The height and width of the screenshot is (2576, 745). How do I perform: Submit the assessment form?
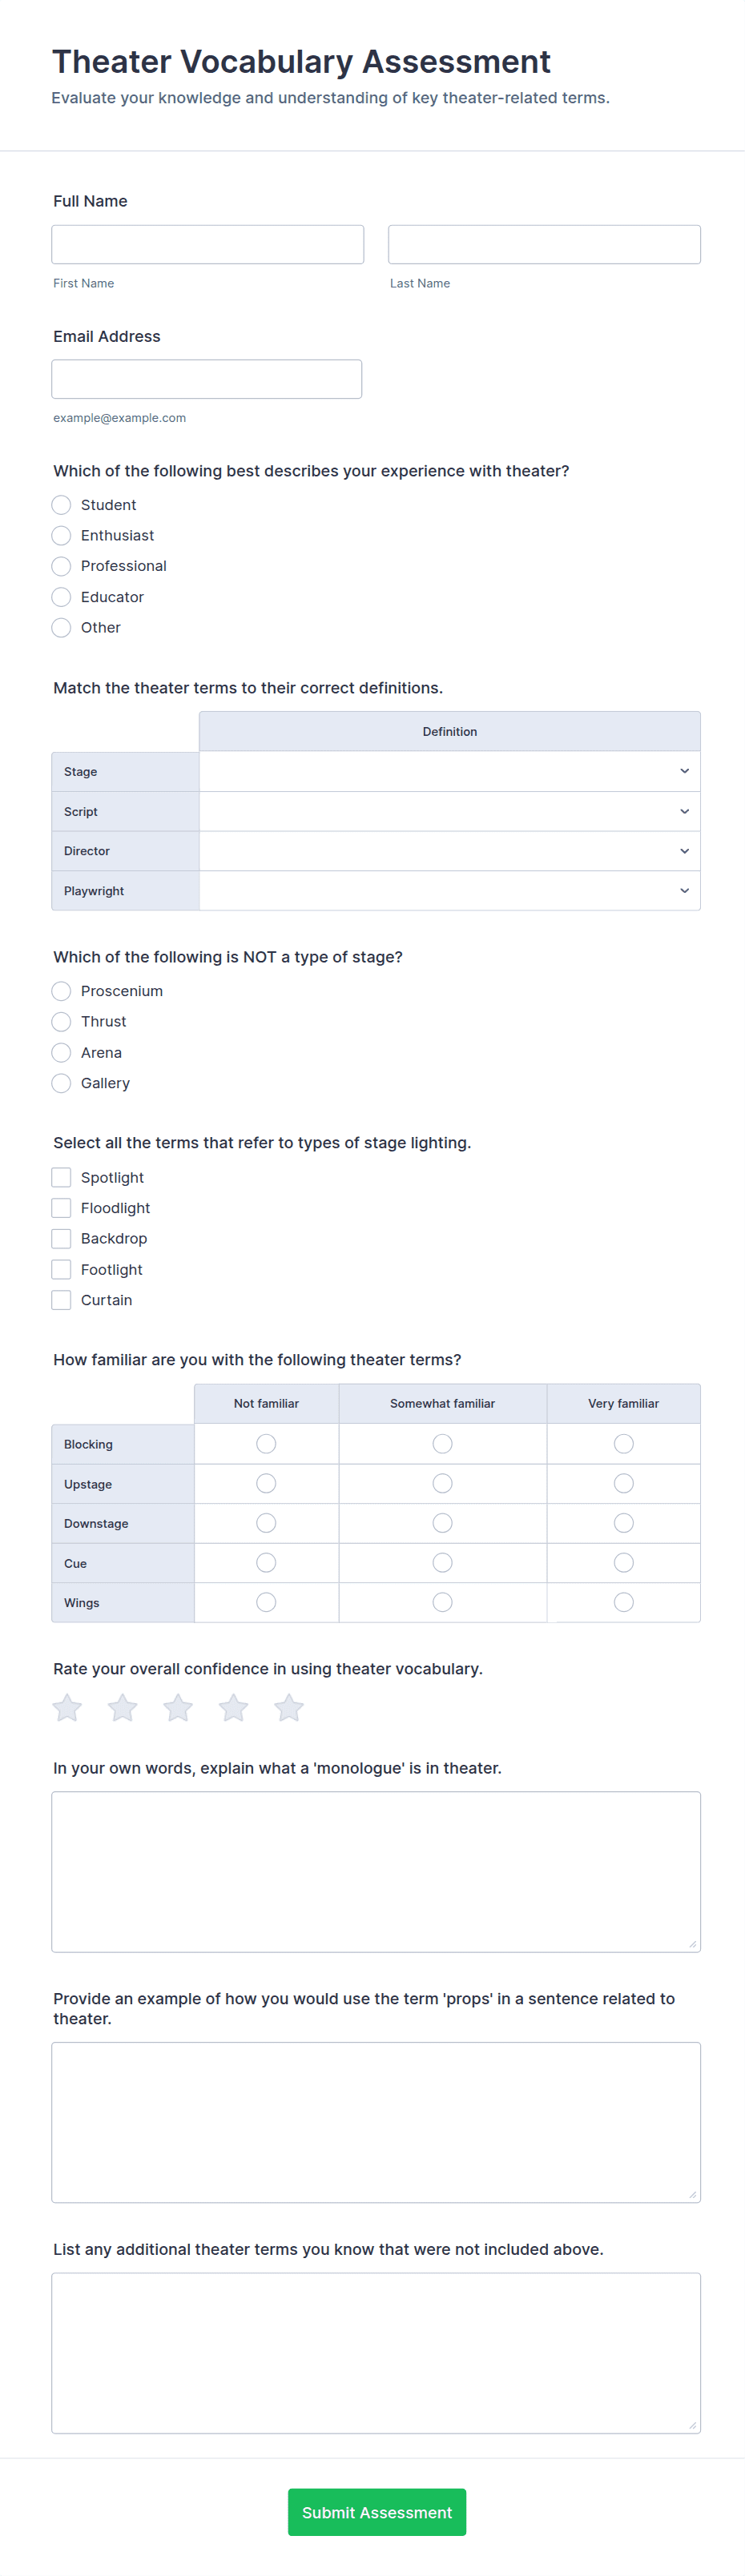click(377, 2512)
